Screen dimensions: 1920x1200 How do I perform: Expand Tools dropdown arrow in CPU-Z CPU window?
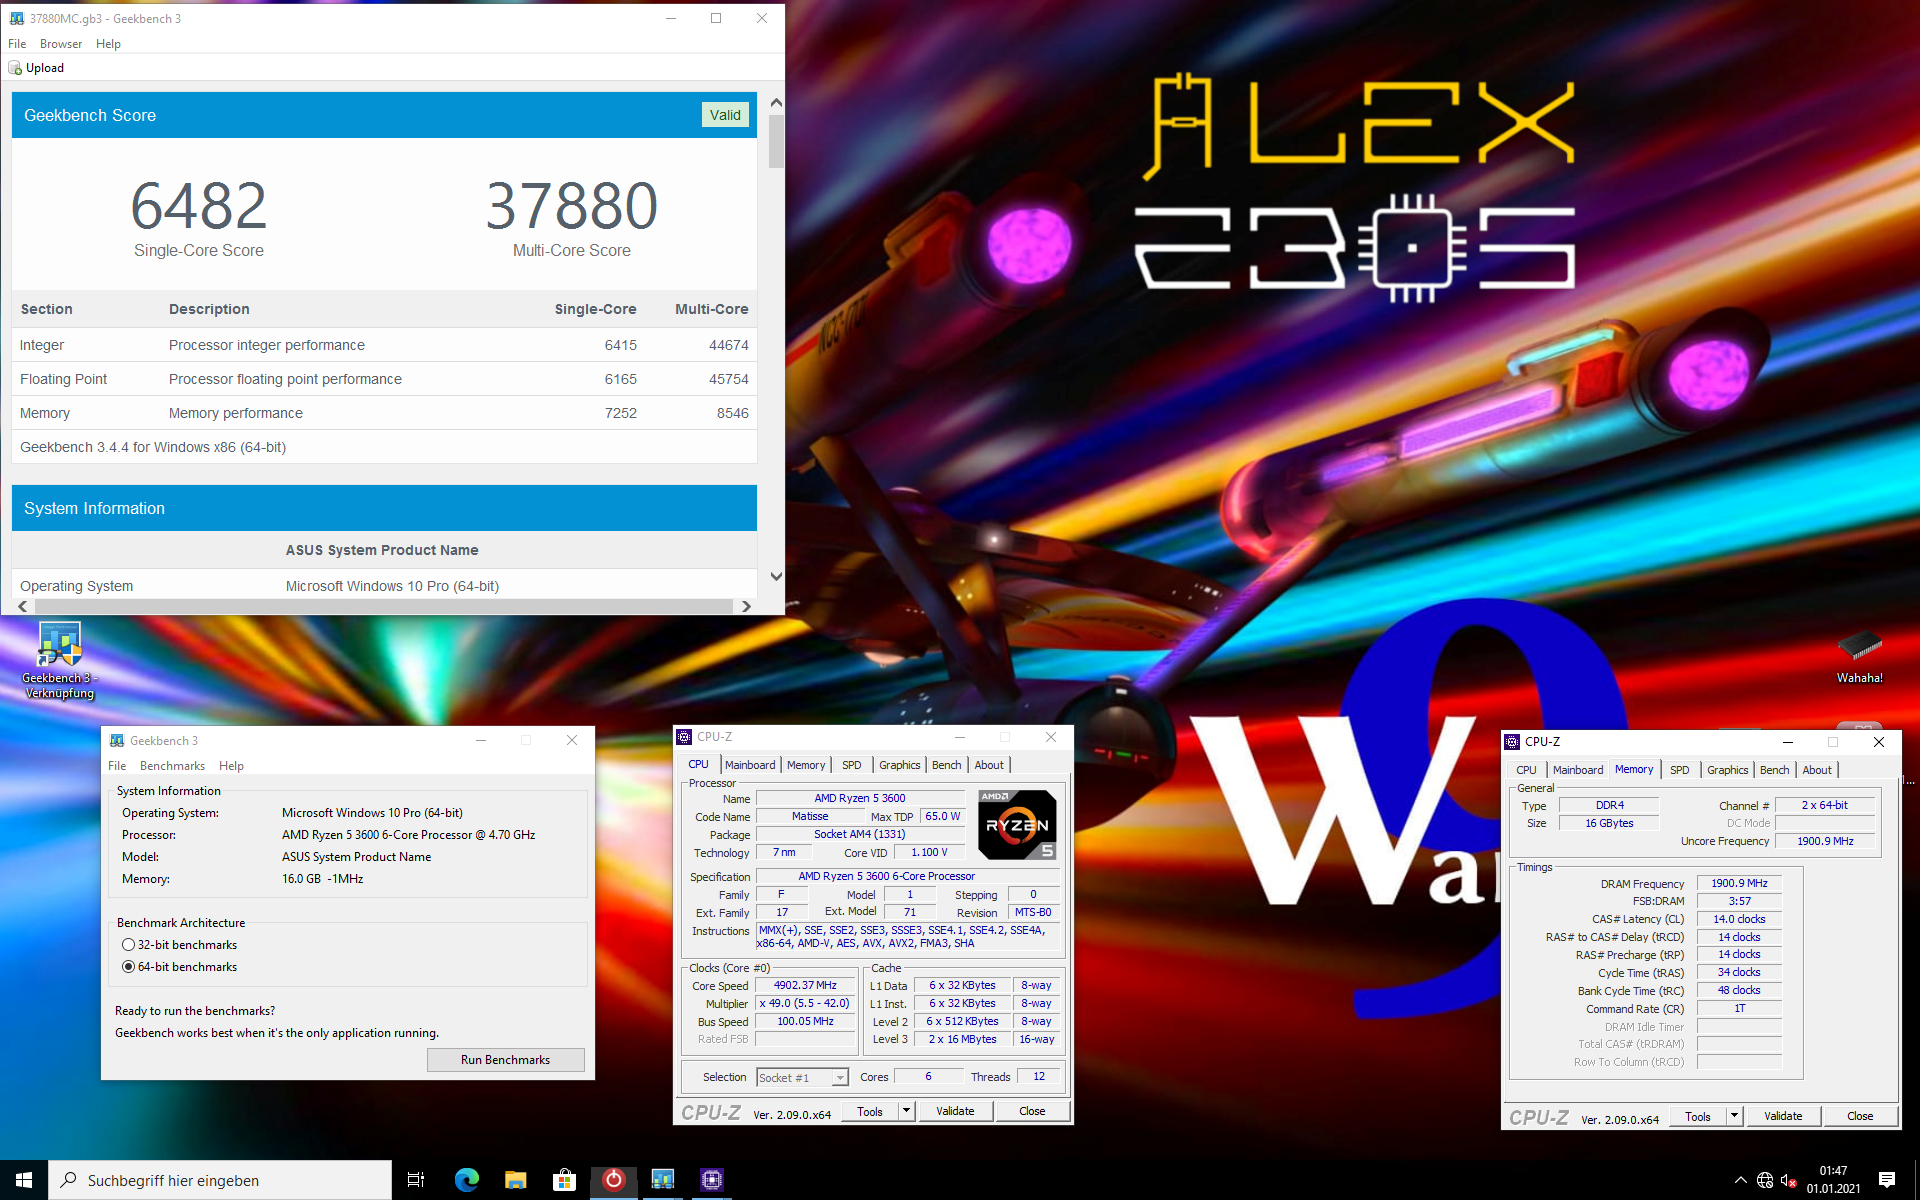pyautogui.click(x=906, y=1111)
